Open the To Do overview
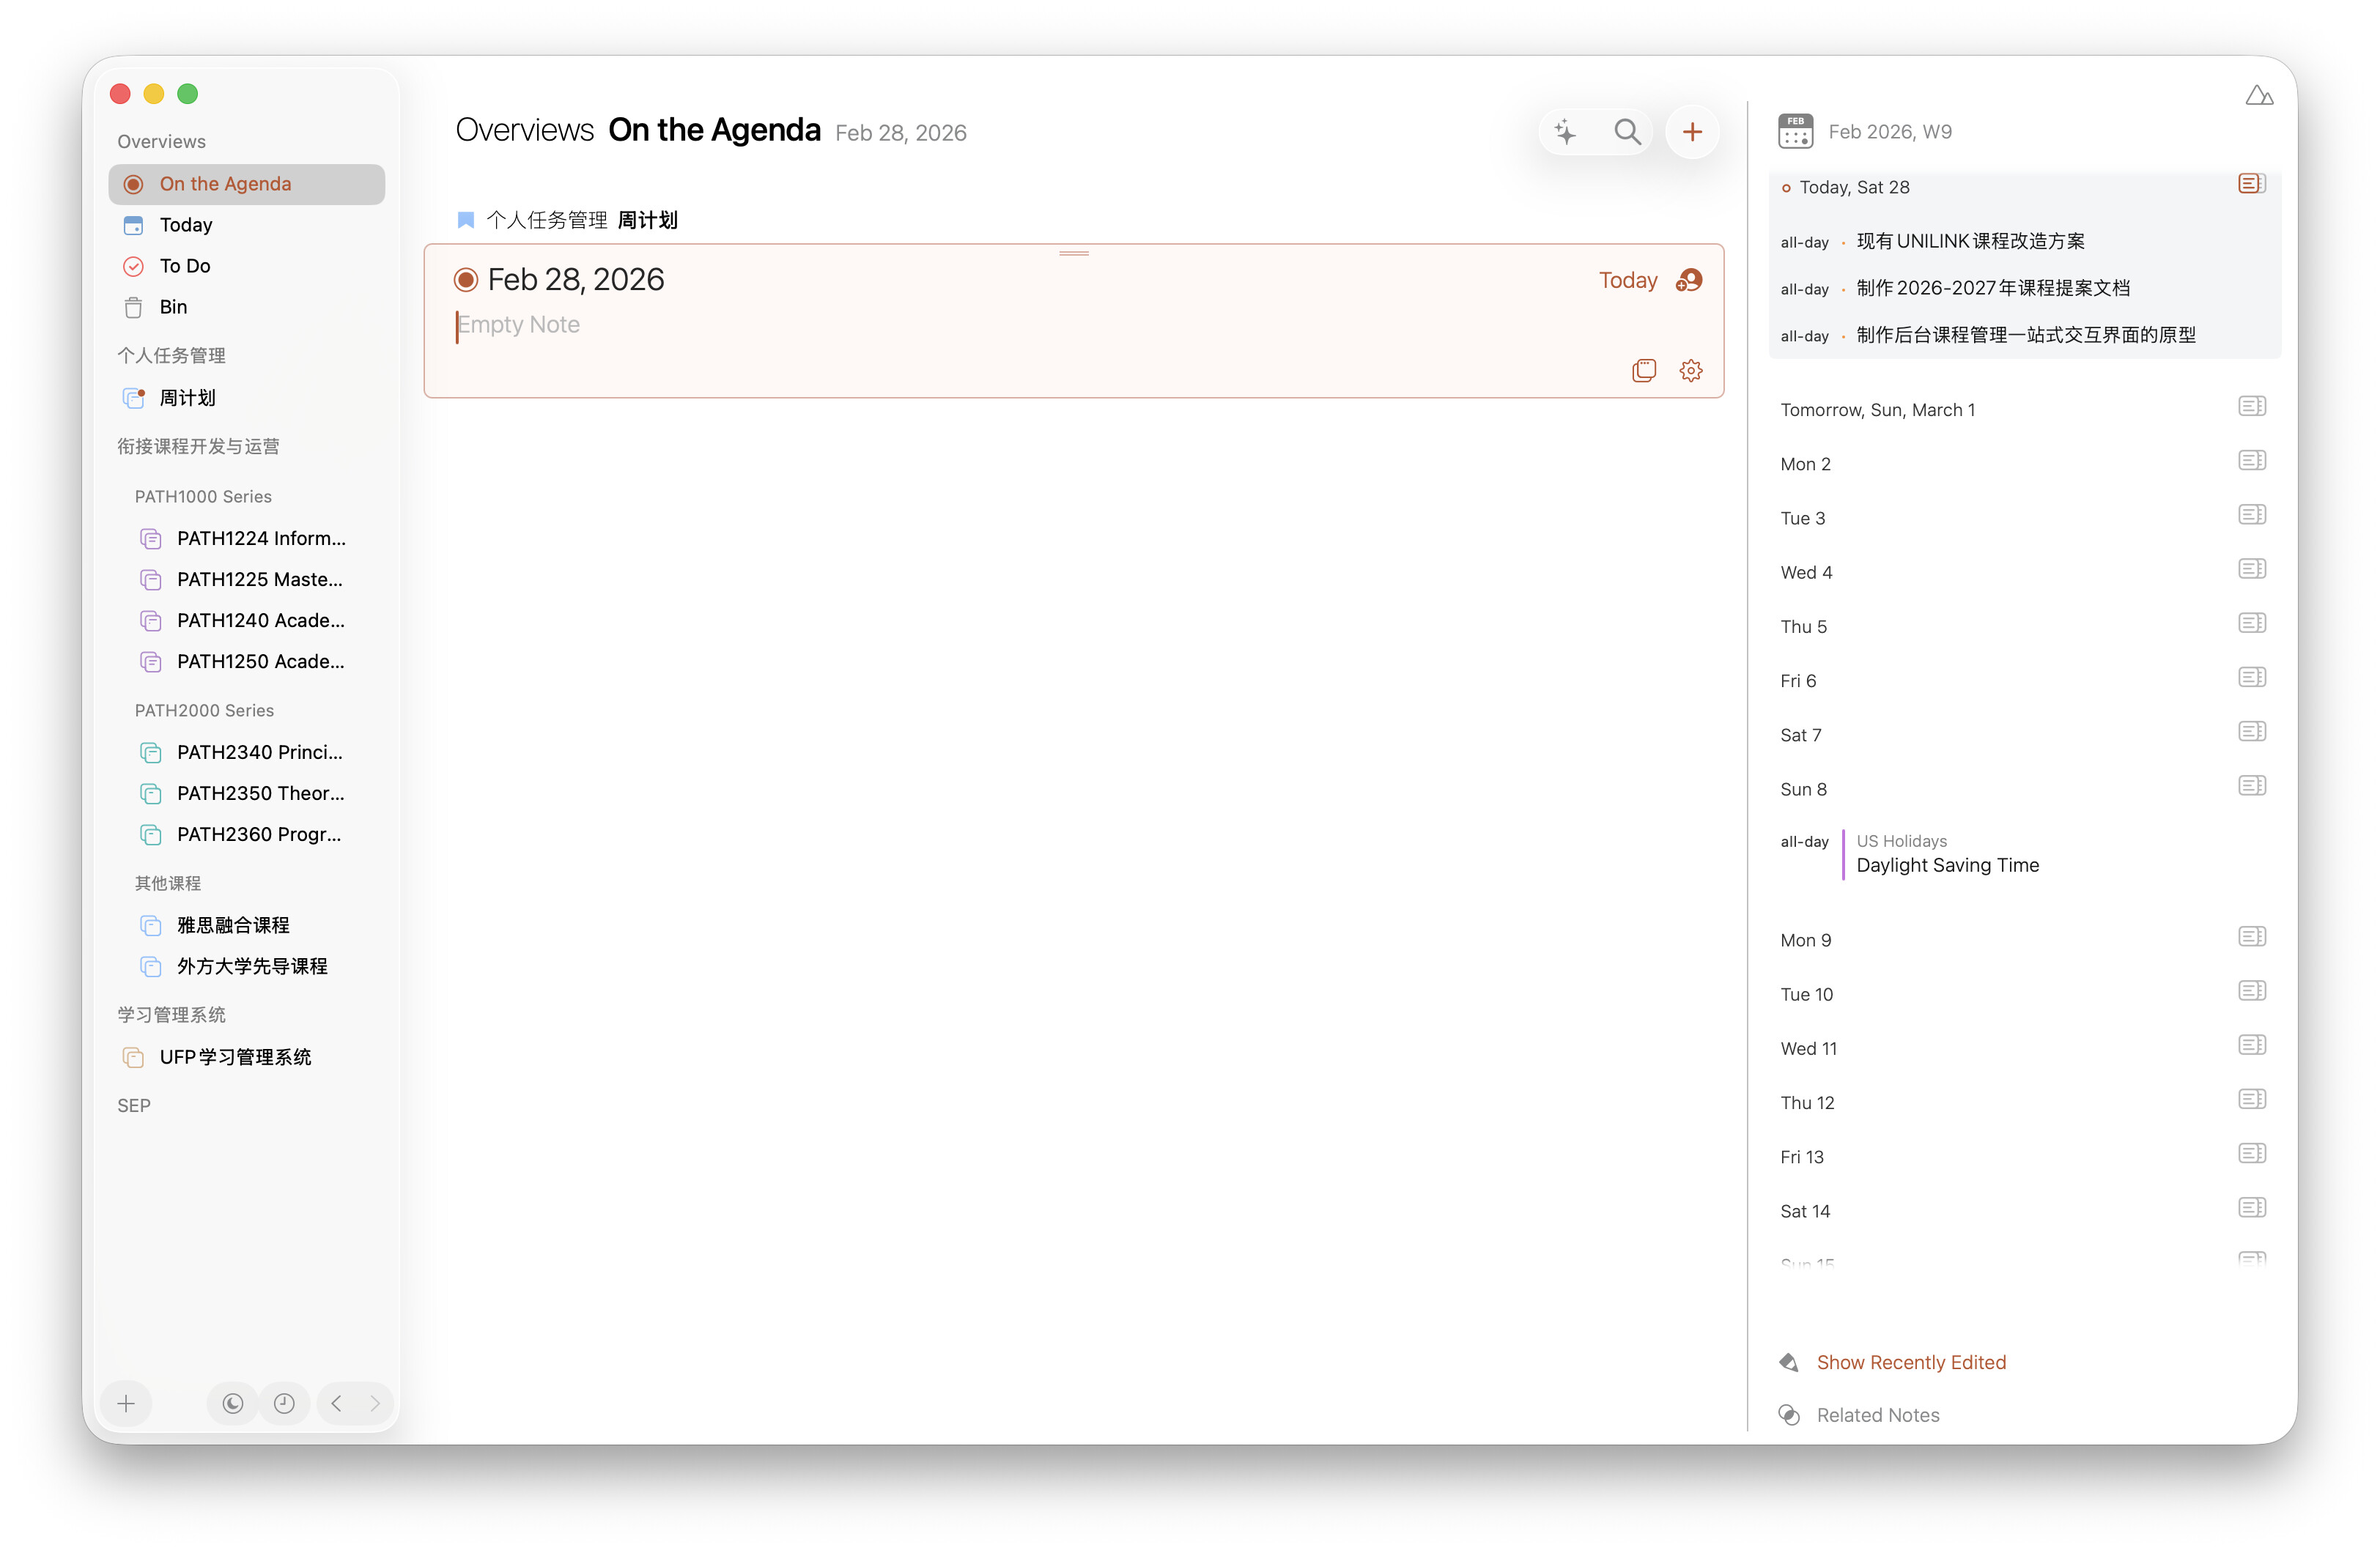This screenshot has height=1553, width=2380. (x=185, y=266)
